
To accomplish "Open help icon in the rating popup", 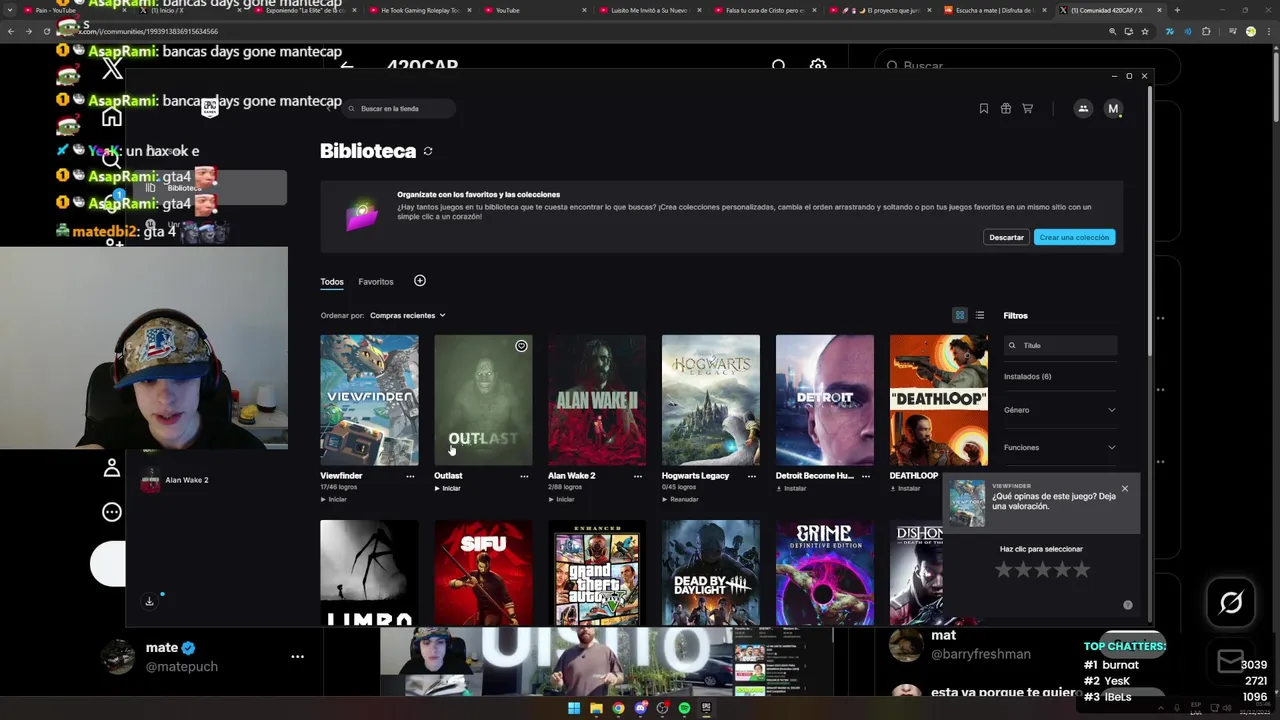I will [1128, 605].
